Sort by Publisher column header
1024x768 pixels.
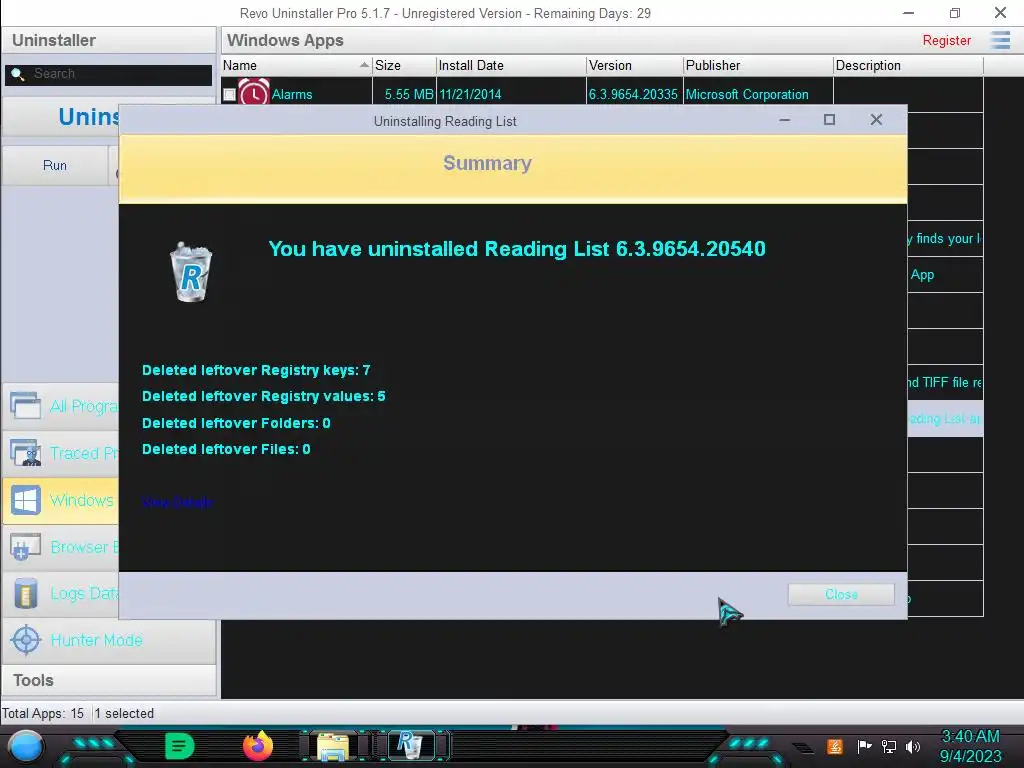point(758,65)
